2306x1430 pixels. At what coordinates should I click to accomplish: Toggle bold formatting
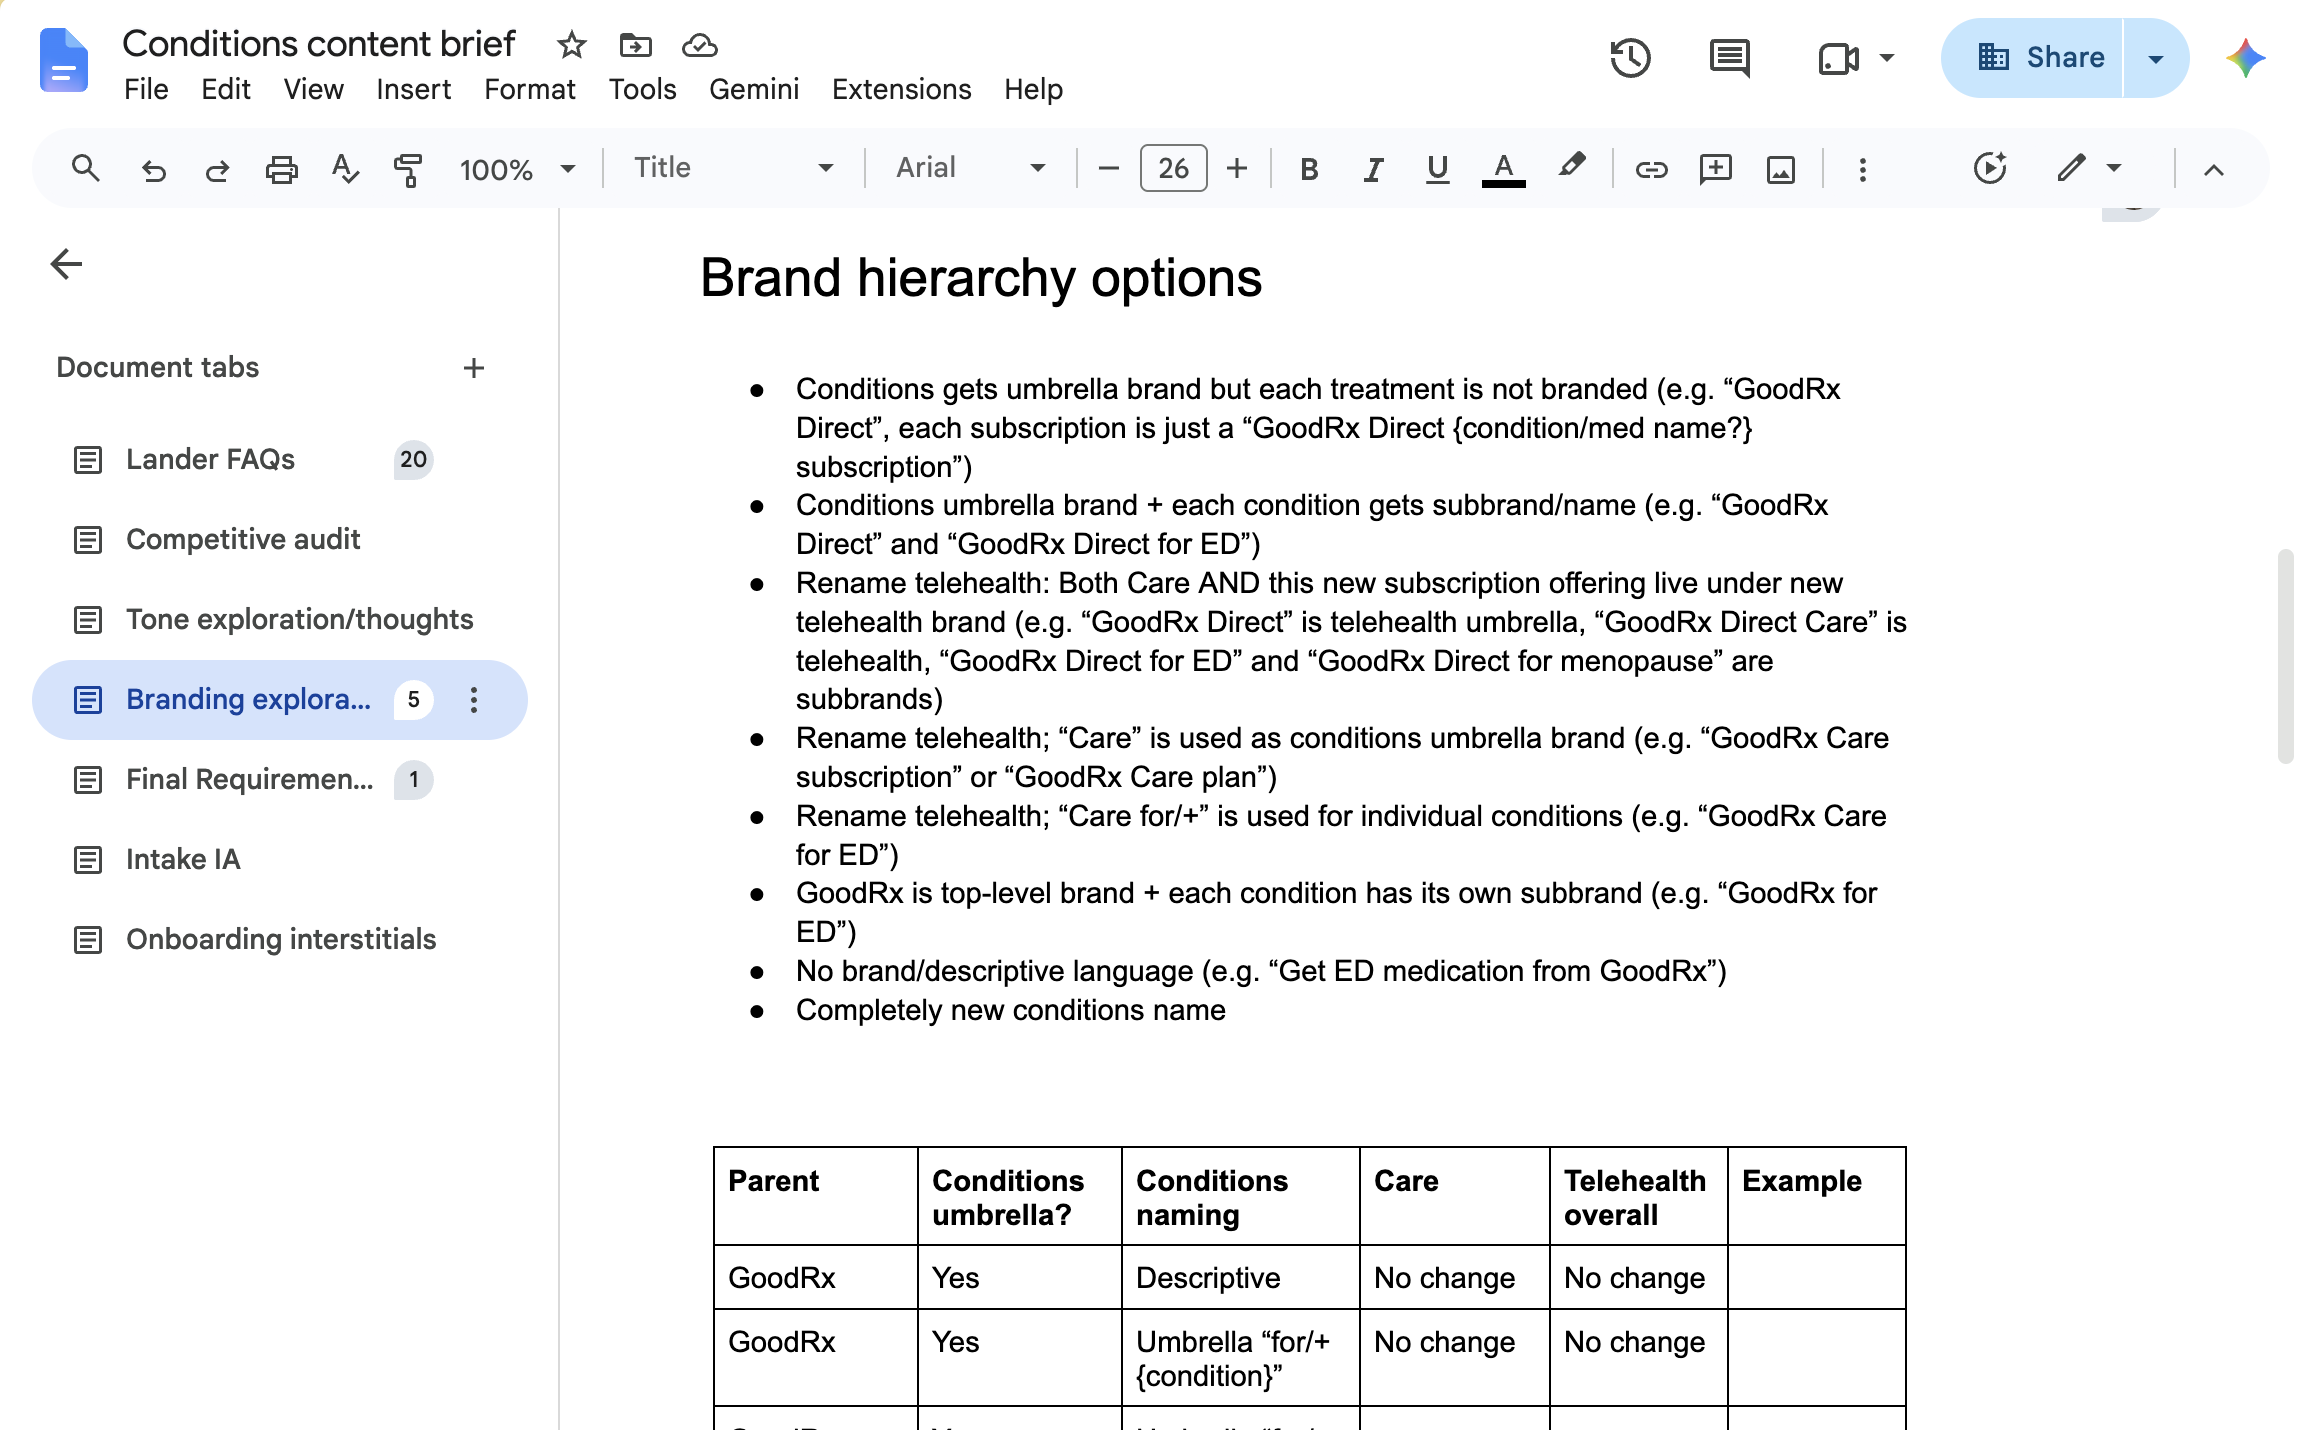tap(1309, 169)
